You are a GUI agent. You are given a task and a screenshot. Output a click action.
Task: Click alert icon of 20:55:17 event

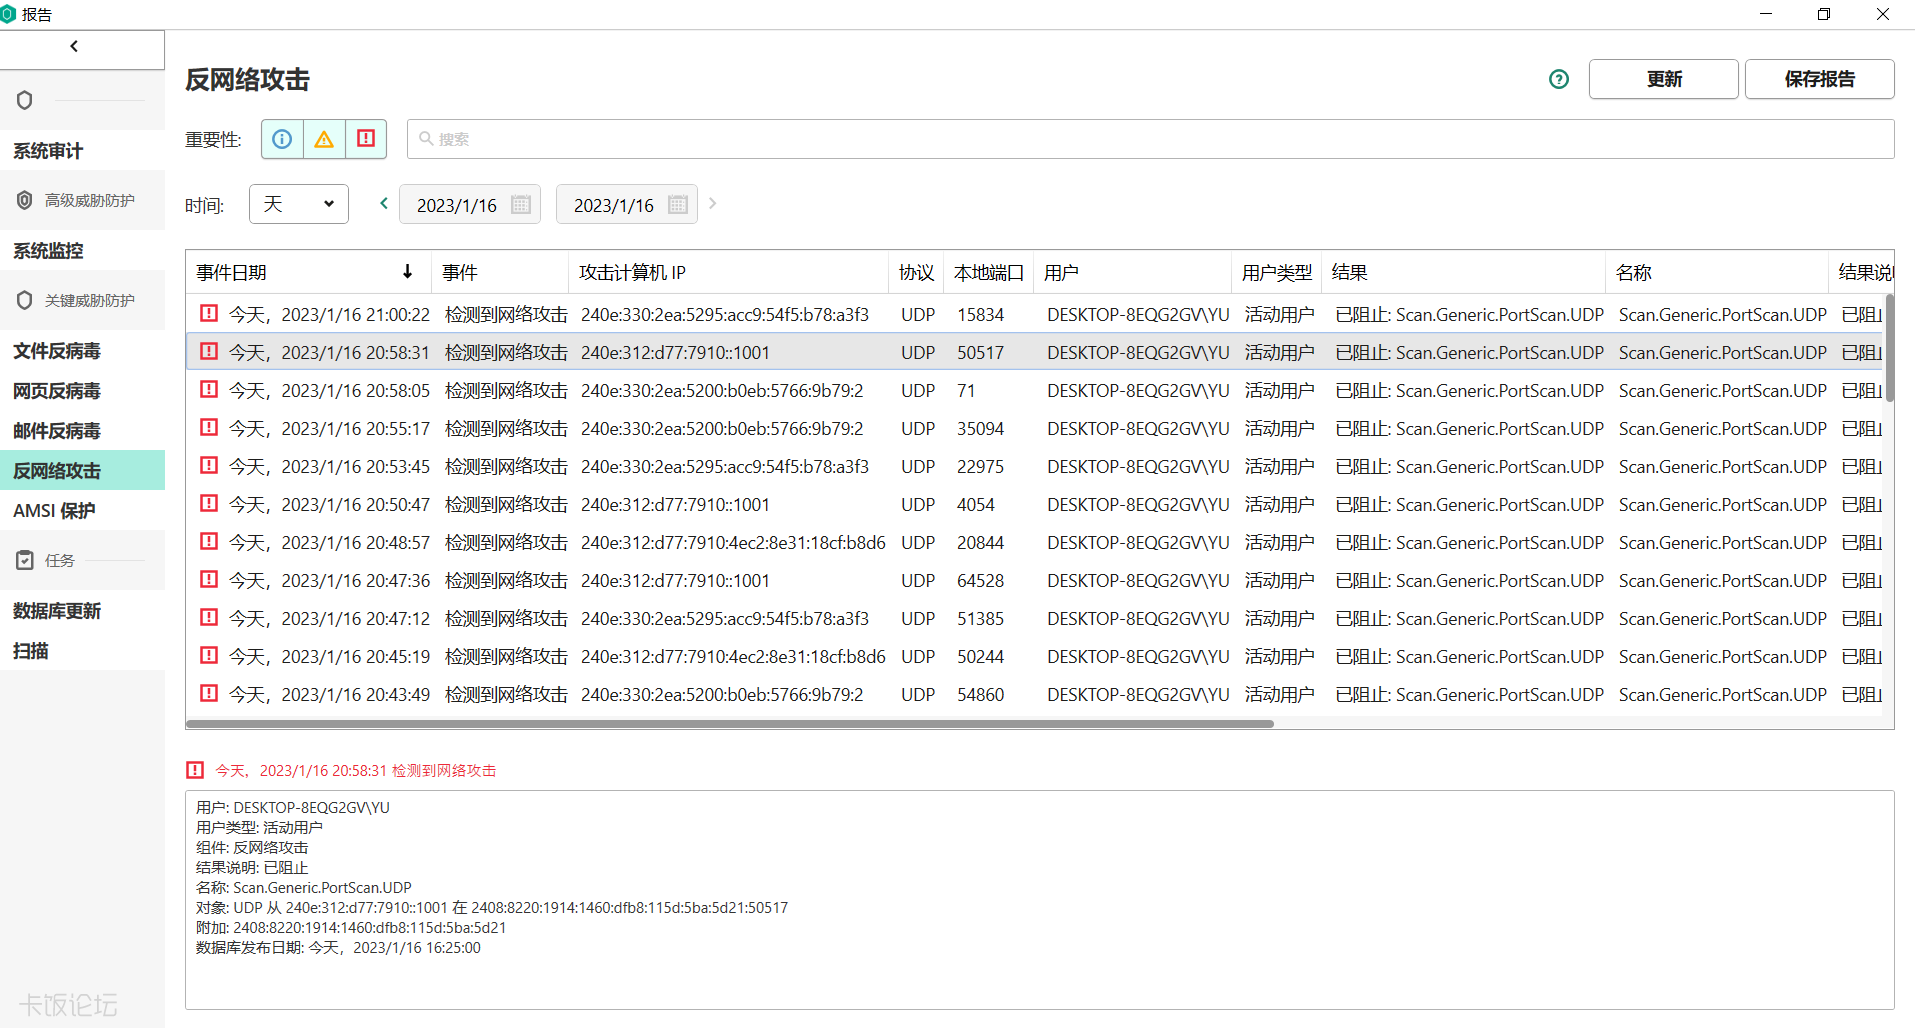tap(209, 427)
